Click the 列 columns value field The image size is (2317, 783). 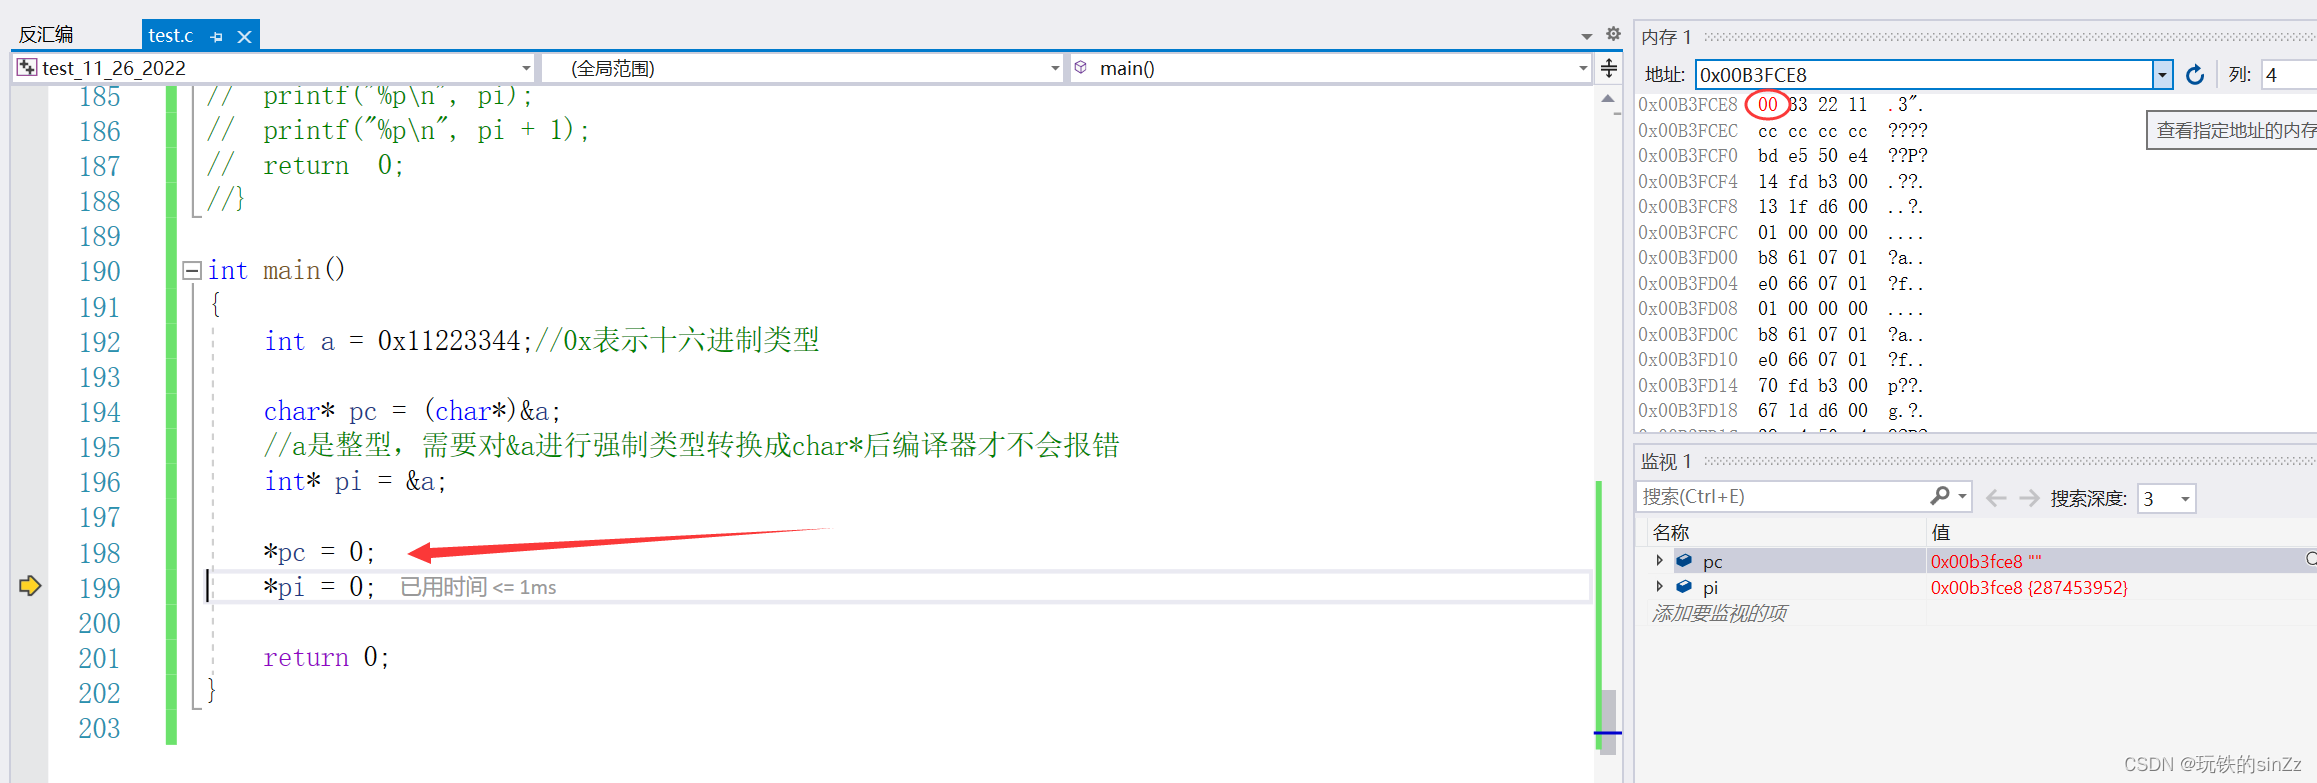tap(2289, 75)
